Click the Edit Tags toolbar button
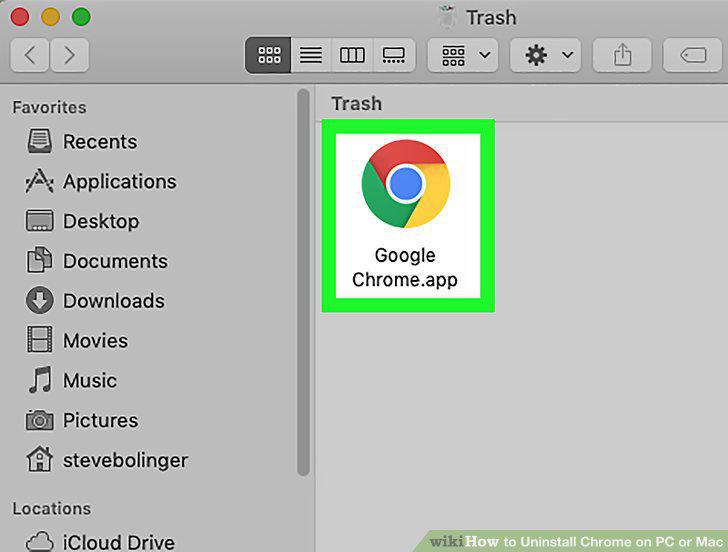The height and width of the screenshot is (552, 728). pyautogui.click(x=693, y=55)
